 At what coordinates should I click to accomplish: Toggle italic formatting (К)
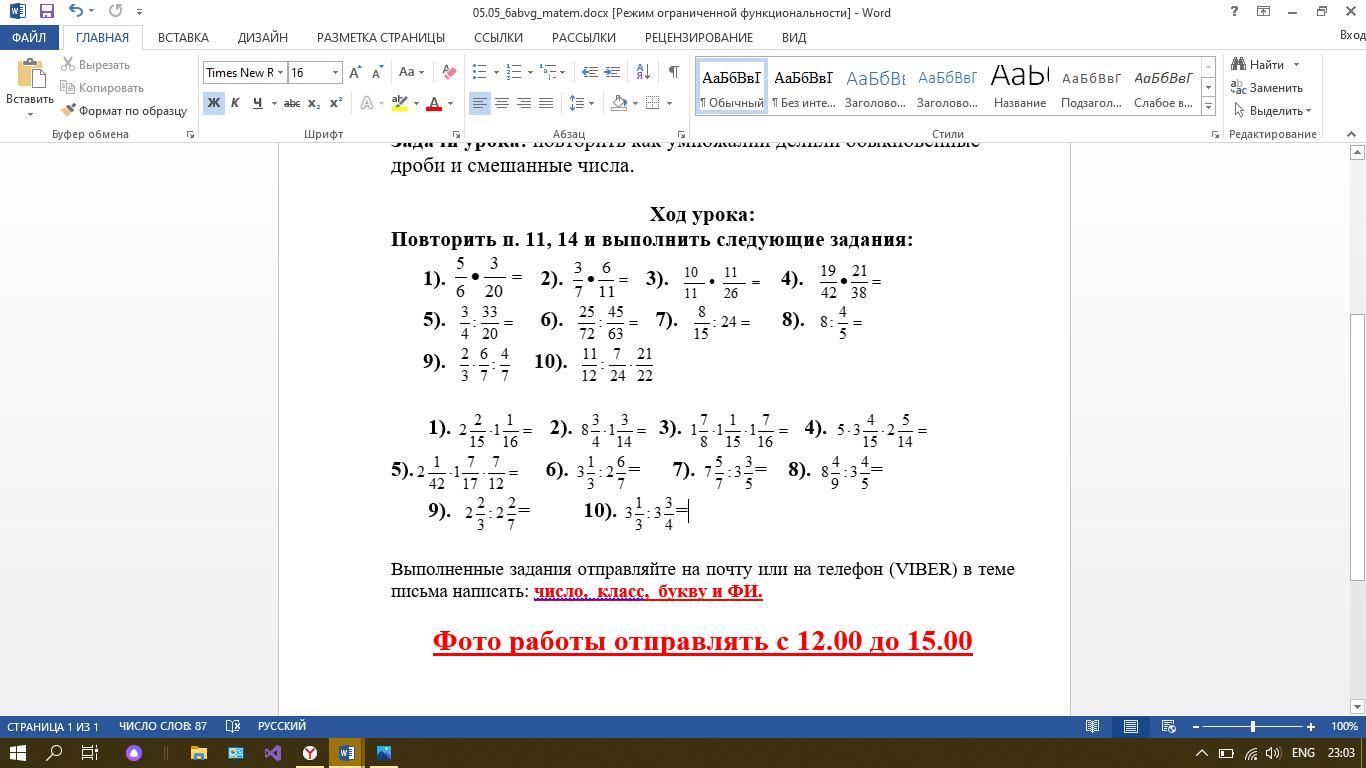click(235, 103)
